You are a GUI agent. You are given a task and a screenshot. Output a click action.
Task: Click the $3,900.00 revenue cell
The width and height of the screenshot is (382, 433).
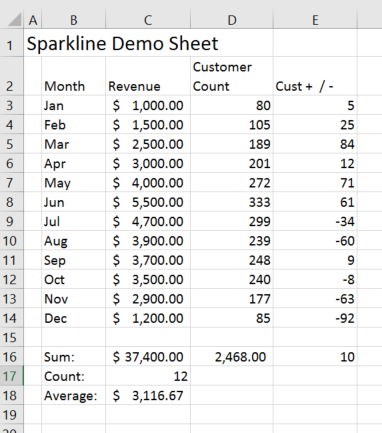[x=148, y=241]
